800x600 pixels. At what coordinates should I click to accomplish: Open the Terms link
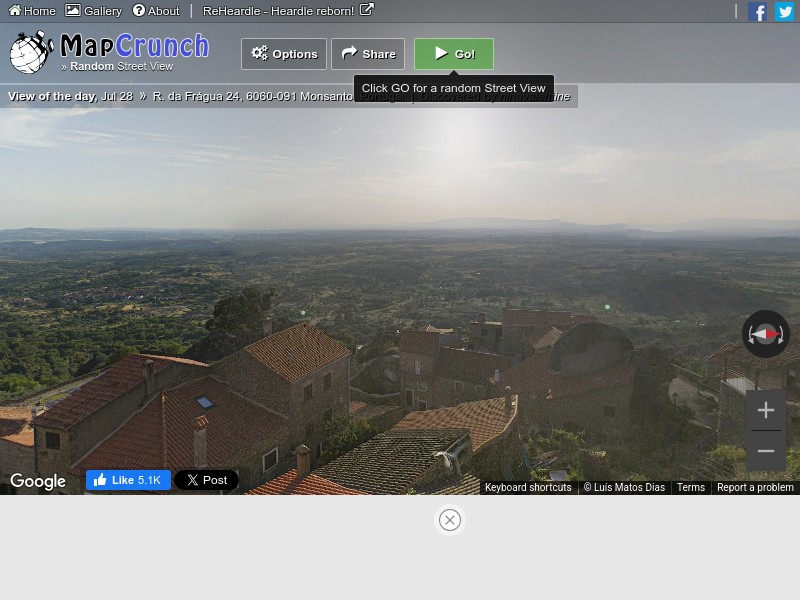(x=690, y=487)
